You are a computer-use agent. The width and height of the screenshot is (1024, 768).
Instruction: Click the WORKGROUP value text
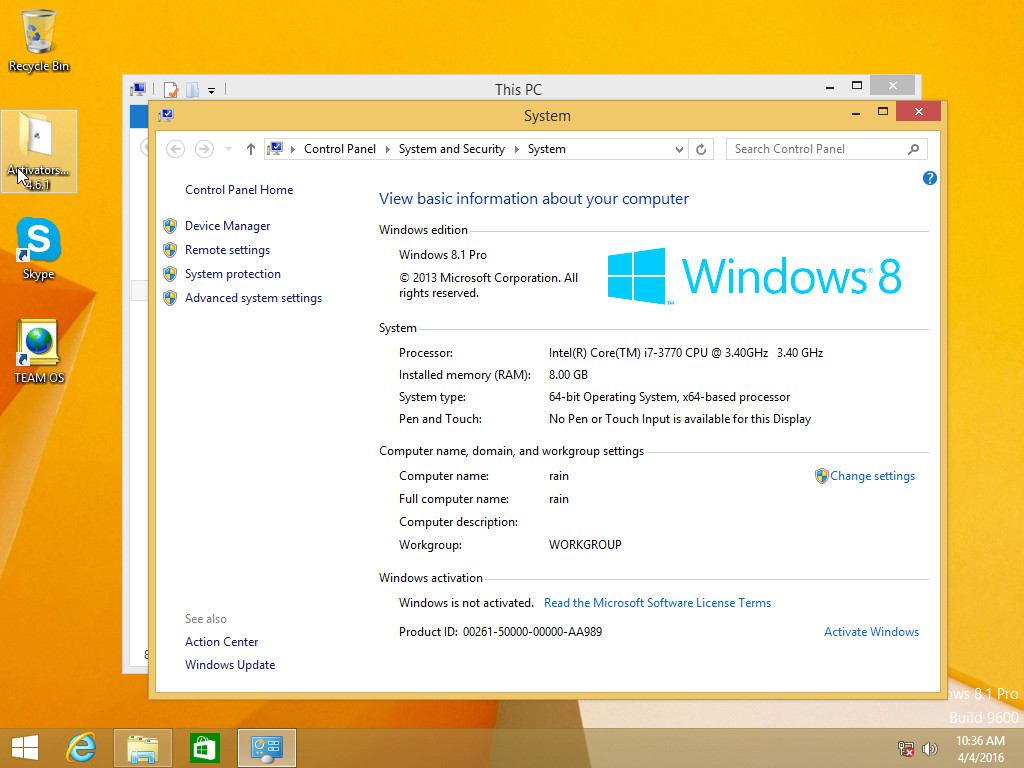pos(585,545)
